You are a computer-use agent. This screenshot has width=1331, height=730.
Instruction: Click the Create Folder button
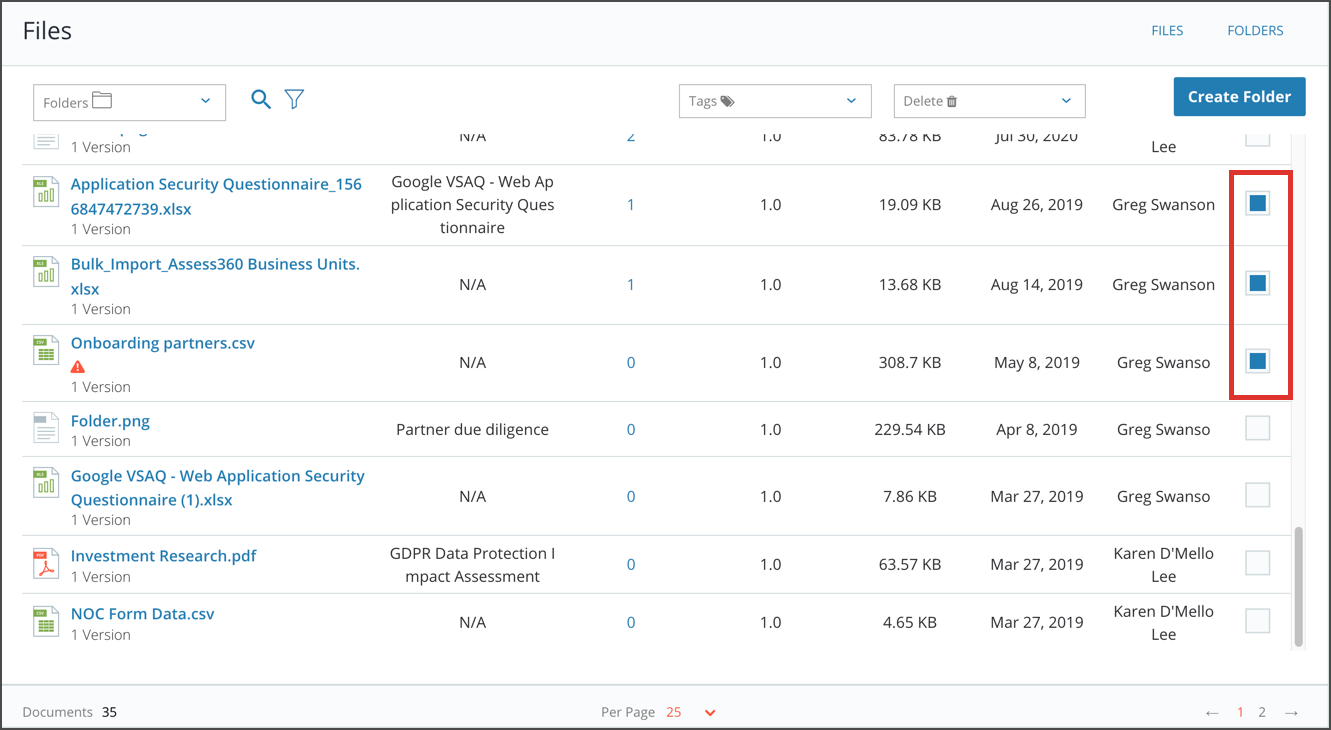point(1240,97)
